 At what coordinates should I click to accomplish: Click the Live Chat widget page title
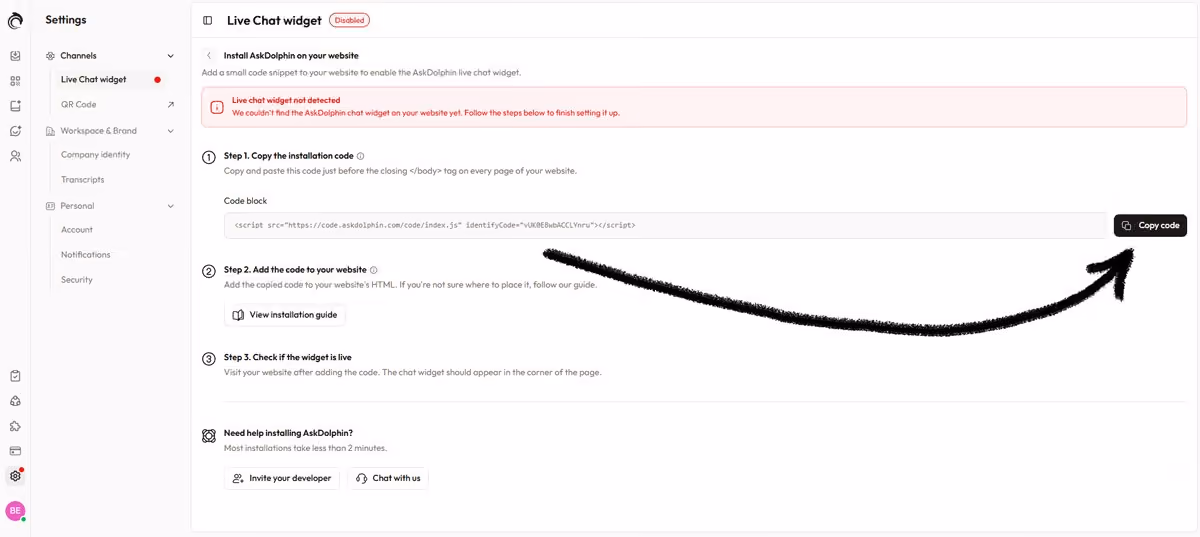click(274, 20)
